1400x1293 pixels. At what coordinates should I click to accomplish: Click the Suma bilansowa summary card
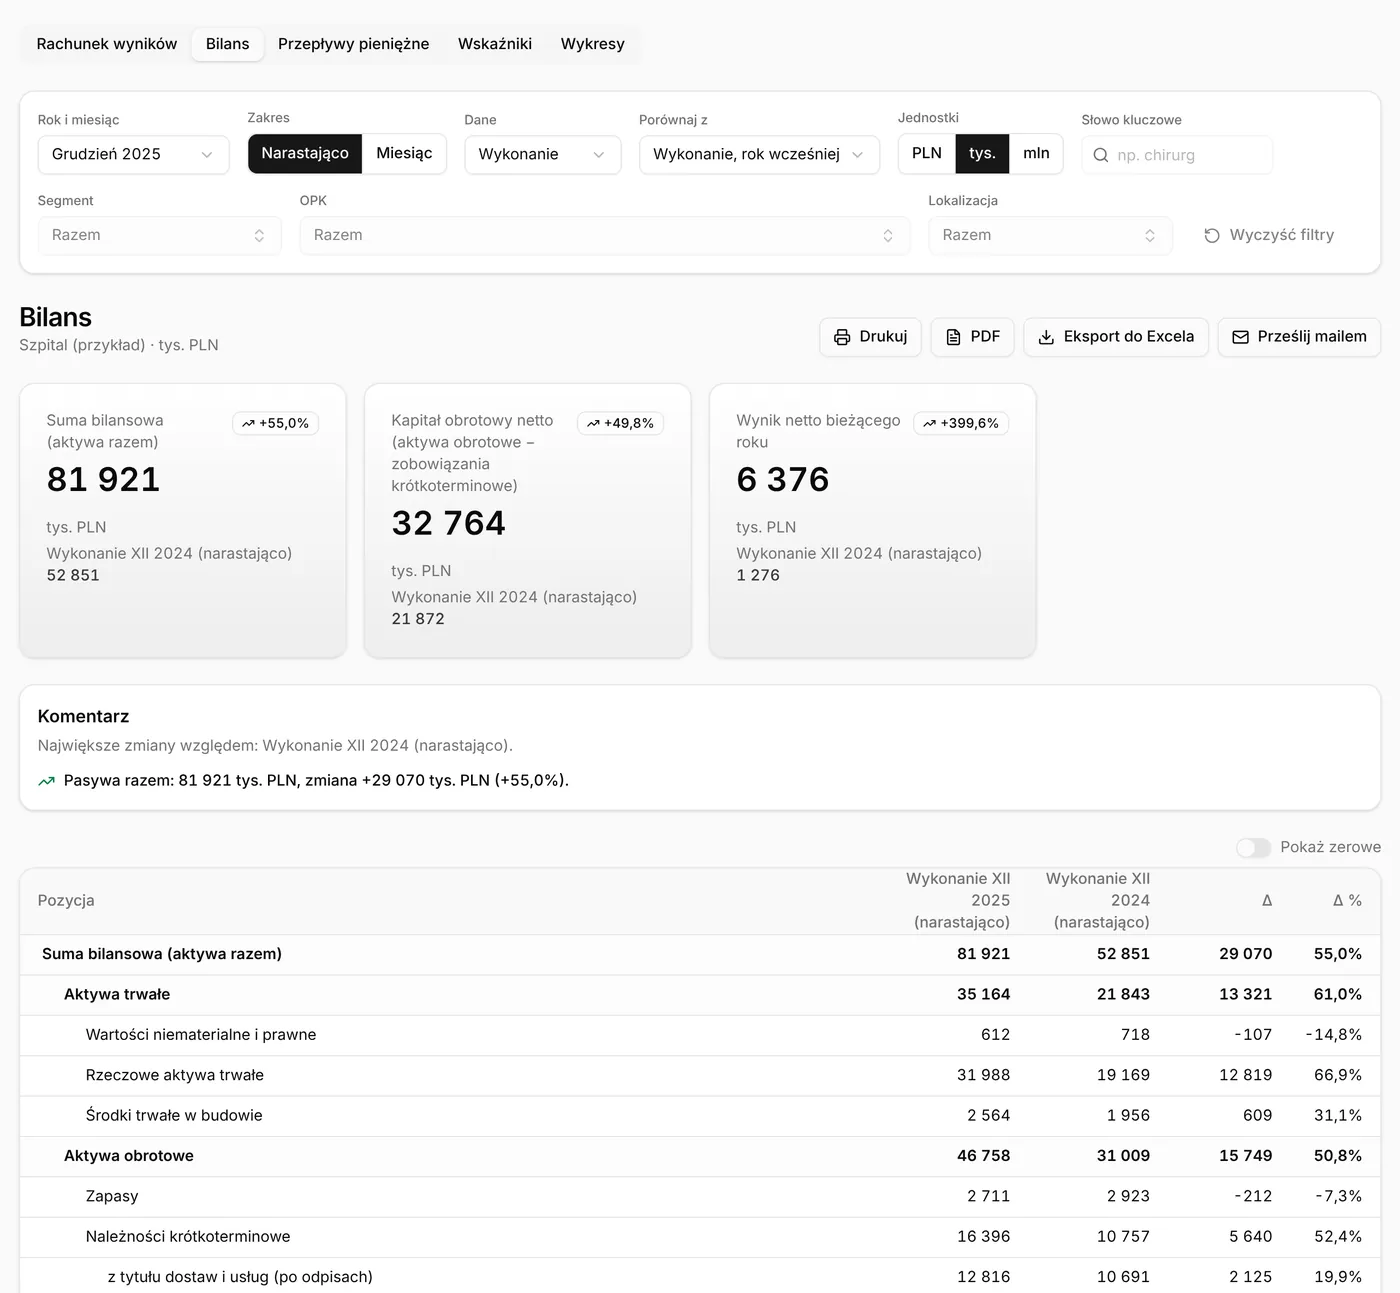[183, 521]
